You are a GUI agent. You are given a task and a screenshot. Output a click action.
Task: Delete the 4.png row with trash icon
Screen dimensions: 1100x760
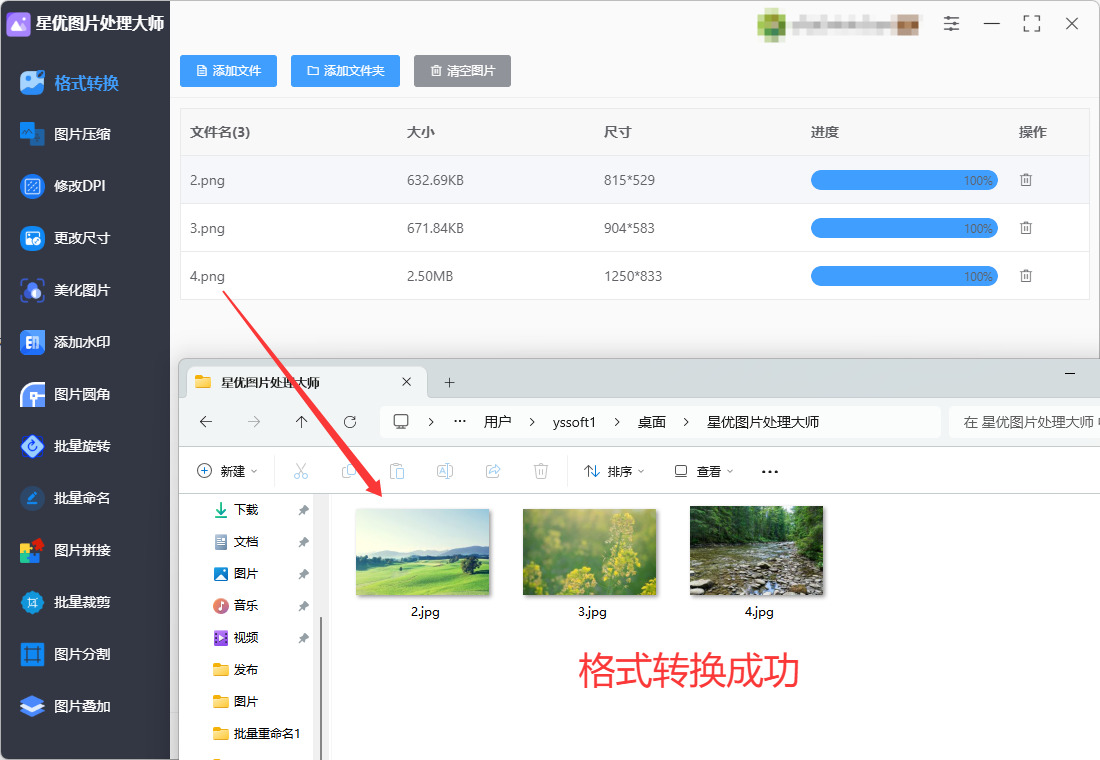tap(1026, 276)
